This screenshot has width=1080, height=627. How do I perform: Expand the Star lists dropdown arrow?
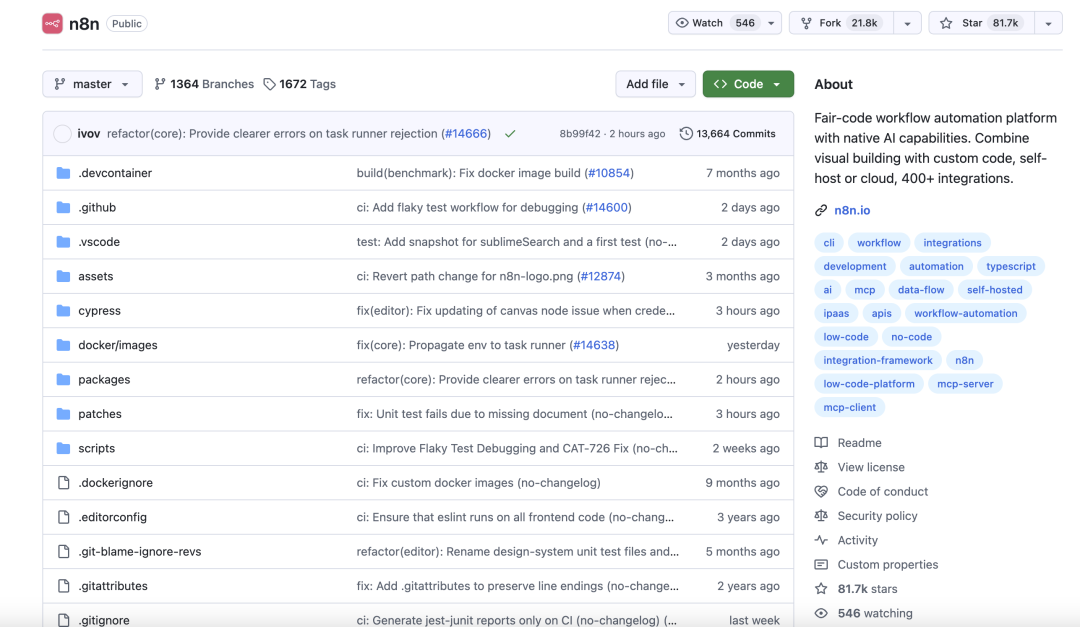[x=1048, y=23]
